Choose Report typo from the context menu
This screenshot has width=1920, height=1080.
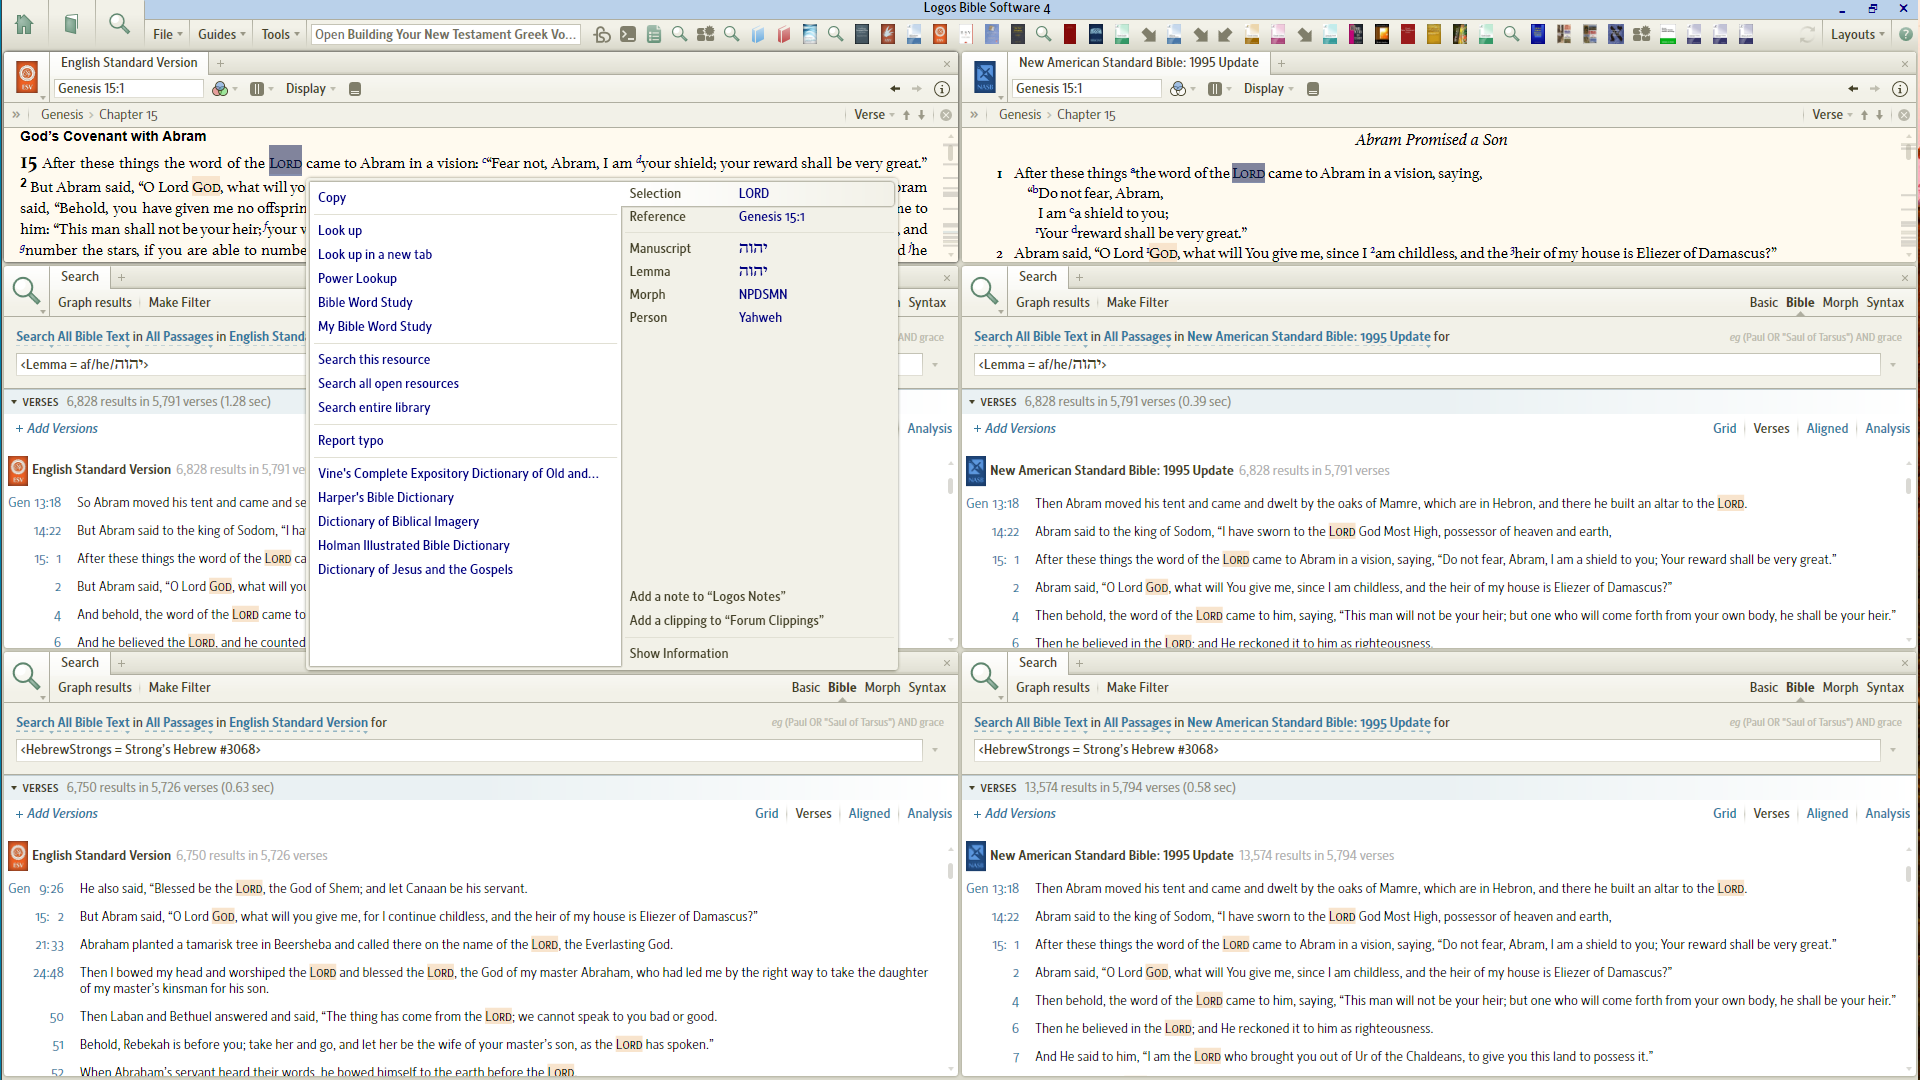350,441
